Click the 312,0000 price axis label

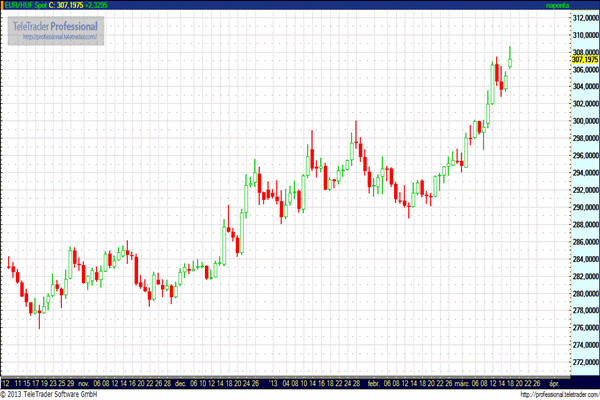click(584, 18)
